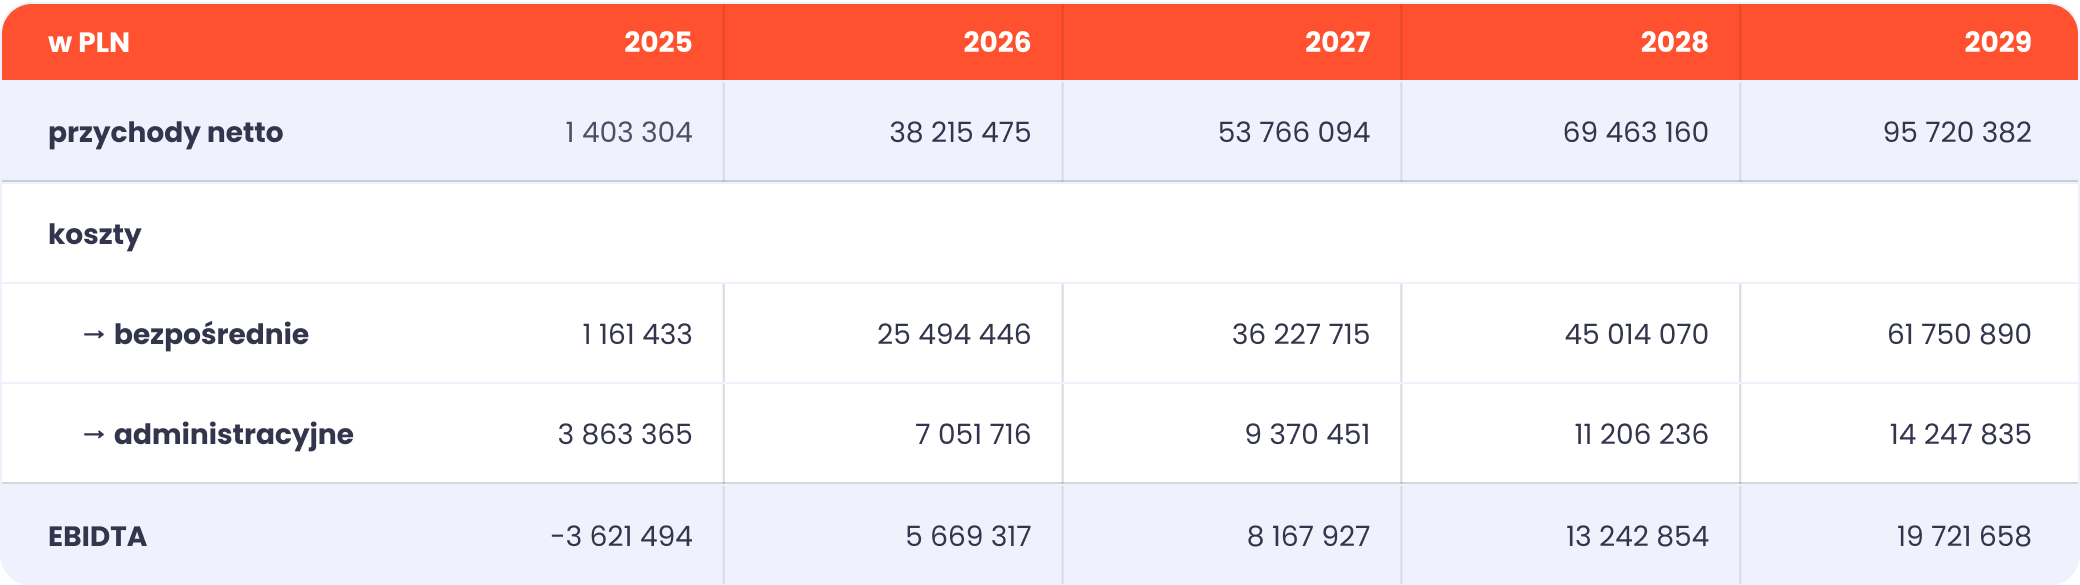Select the 2029 column header
The image size is (2080, 585).
pyautogui.click(x=1998, y=42)
